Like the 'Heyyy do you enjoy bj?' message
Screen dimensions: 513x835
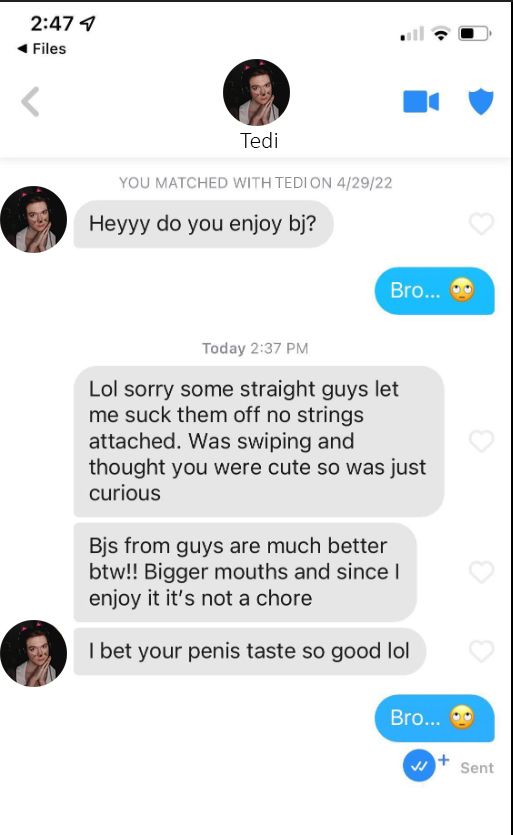[x=482, y=224]
